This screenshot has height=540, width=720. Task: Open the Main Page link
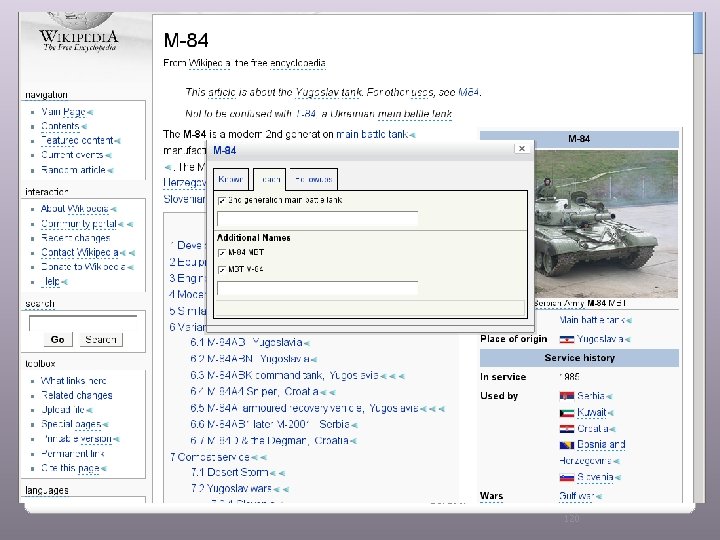[x=63, y=112]
